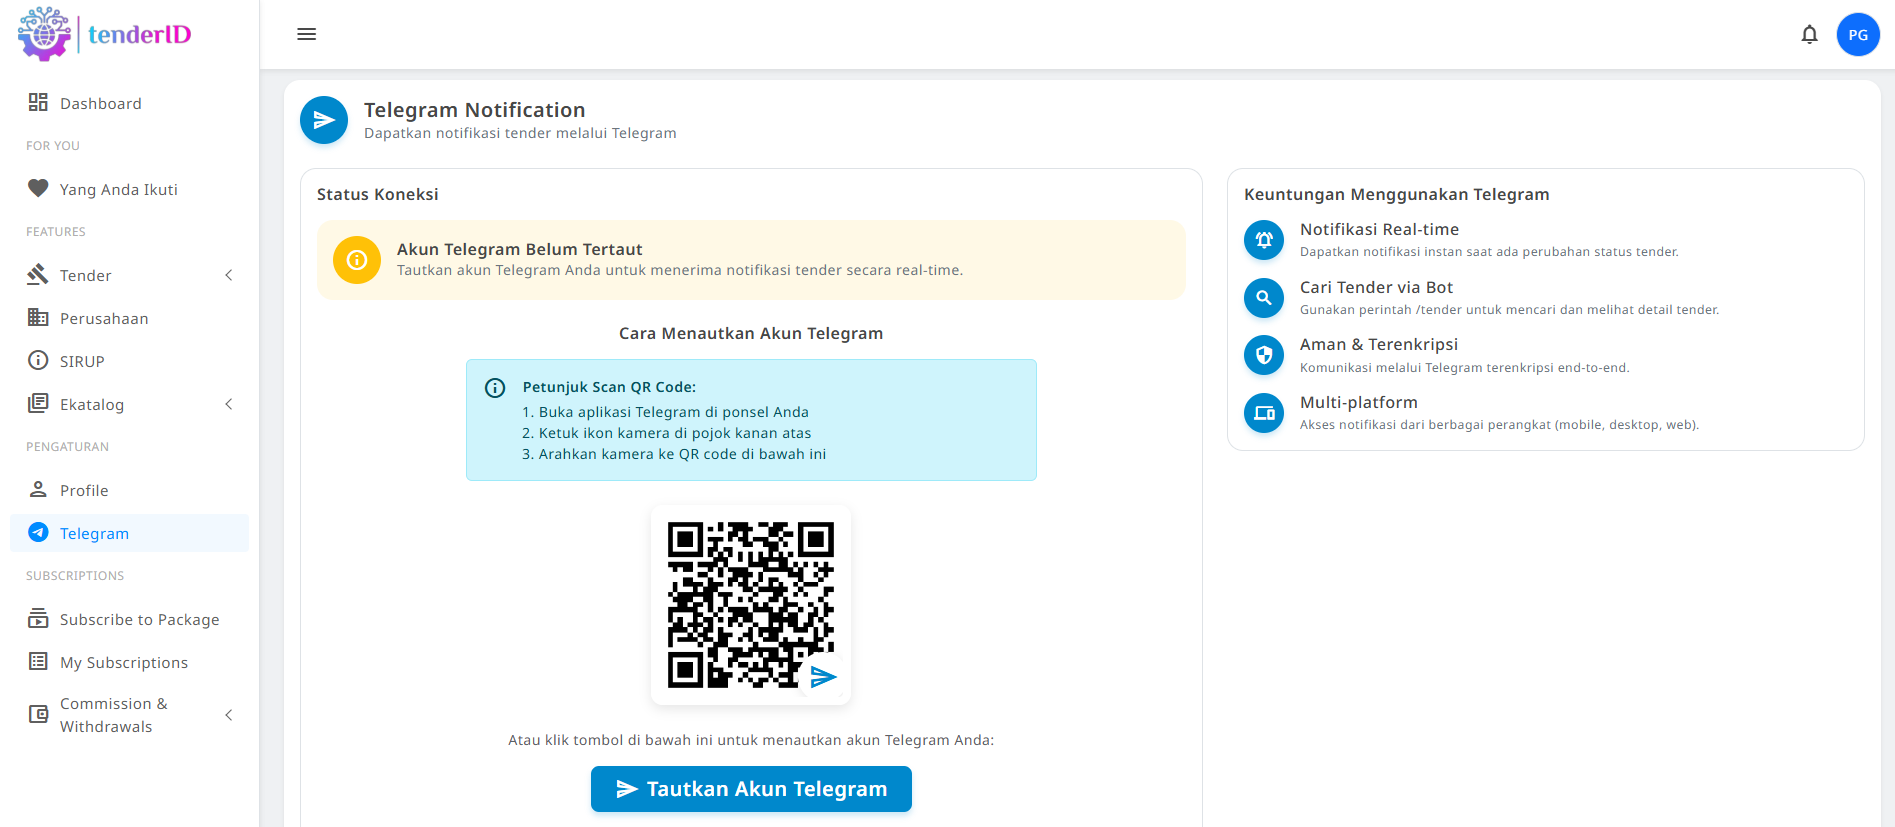This screenshot has width=1895, height=827.
Task: Click the tenderID logo
Action: click(104, 34)
